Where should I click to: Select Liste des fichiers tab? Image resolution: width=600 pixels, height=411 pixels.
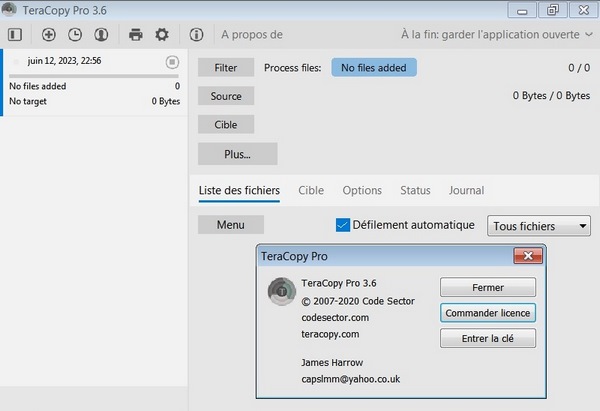pyautogui.click(x=239, y=191)
